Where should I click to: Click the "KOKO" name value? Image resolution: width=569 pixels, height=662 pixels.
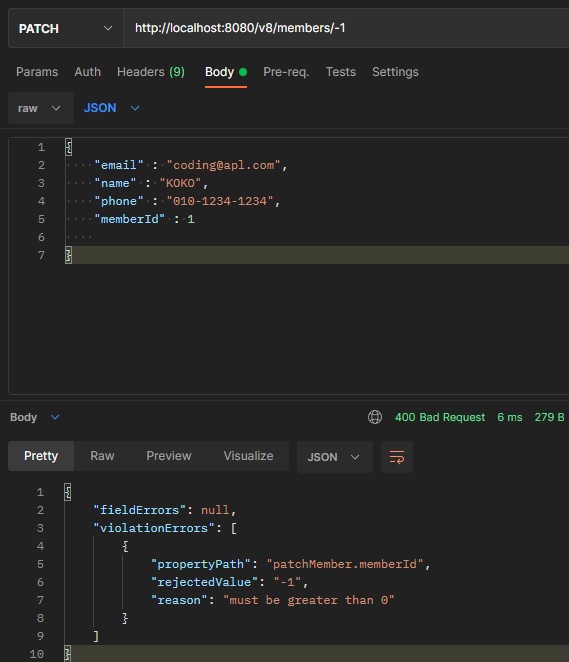180,183
